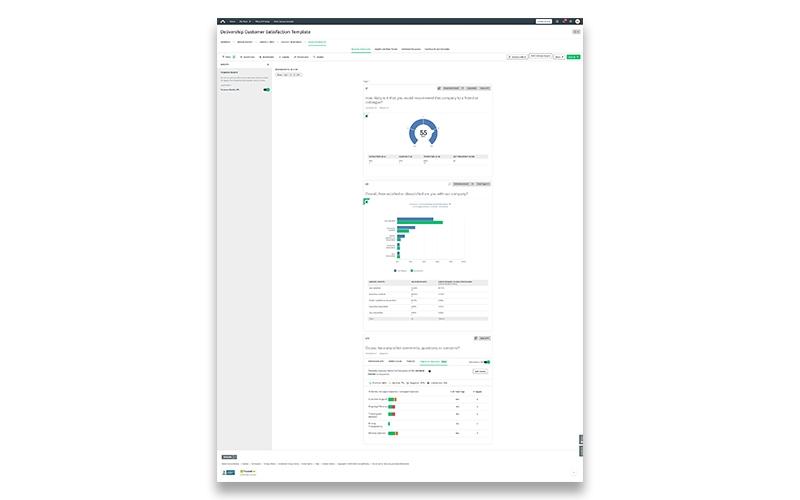The image size is (800, 500).
Task: Click the NPS gauge chart showing 55
Action: [423, 132]
